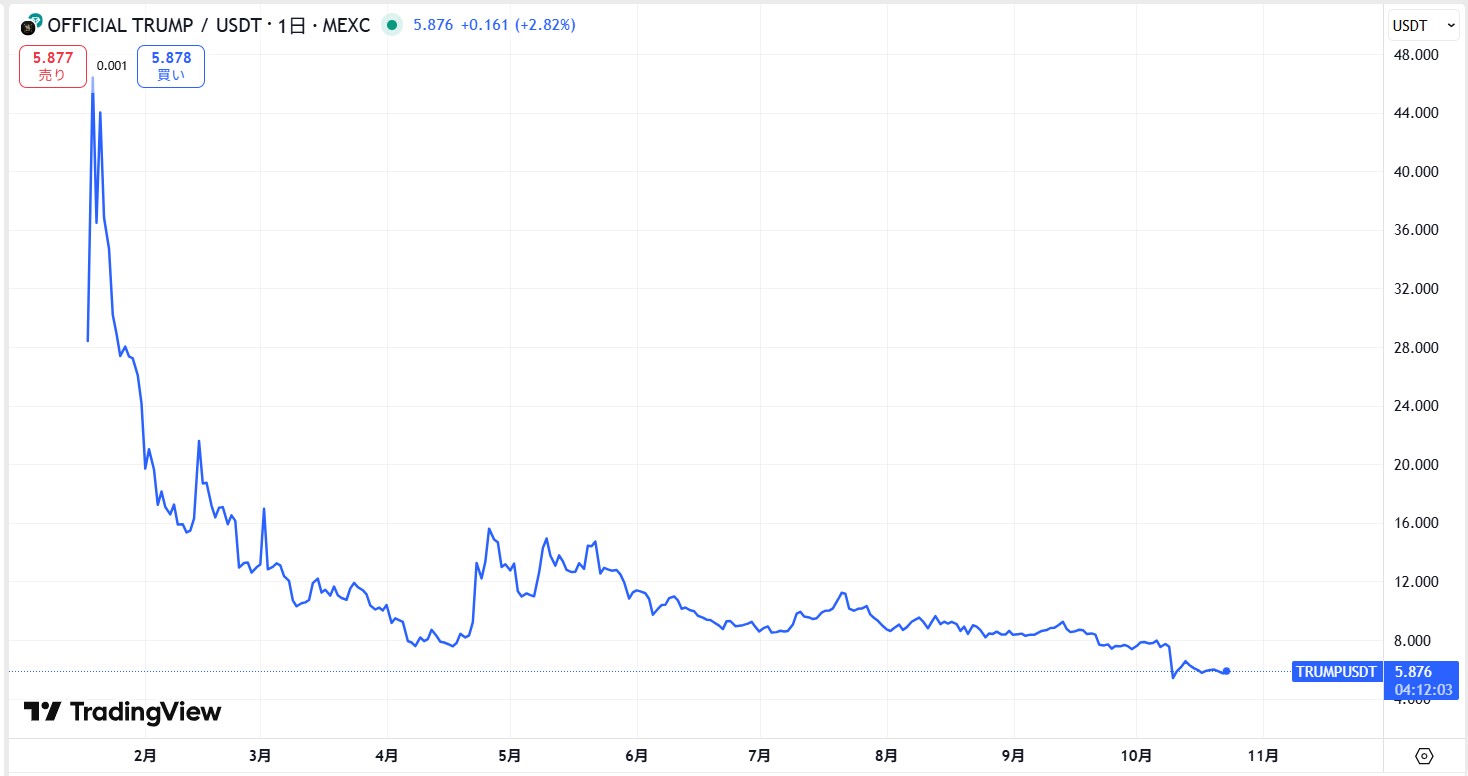Open chart settings hexagon icon

pos(1425,755)
